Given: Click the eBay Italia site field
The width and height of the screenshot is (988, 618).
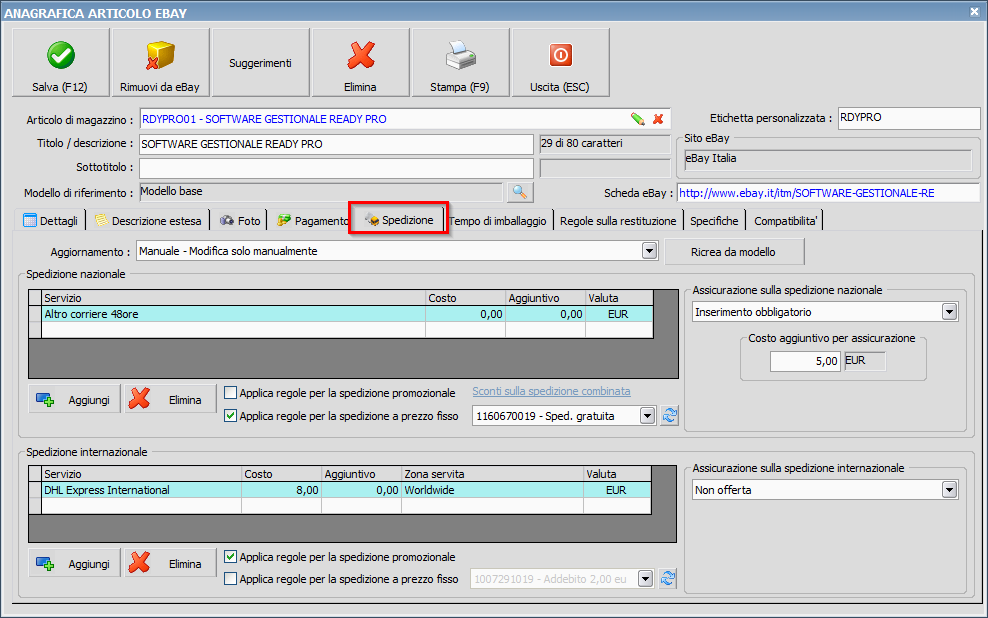Looking at the screenshot, I should point(828,159).
